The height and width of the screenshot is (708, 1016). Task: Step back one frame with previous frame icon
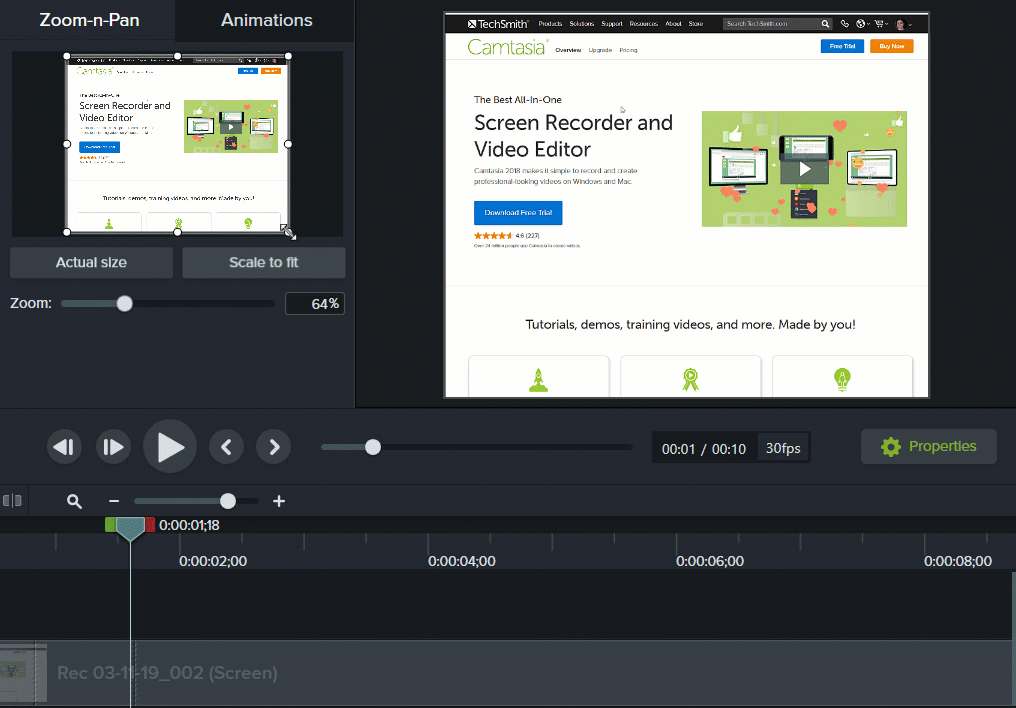point(64,447)
